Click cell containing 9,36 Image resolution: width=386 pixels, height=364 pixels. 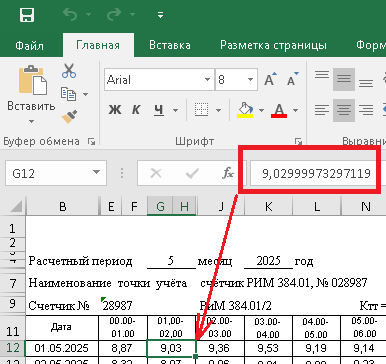(x=220, y=348)
